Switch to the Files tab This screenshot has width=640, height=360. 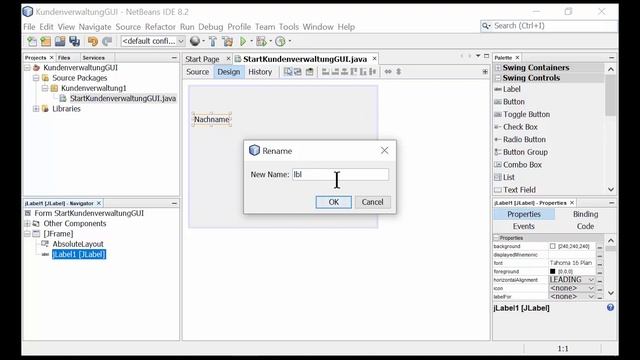(64, 58)
